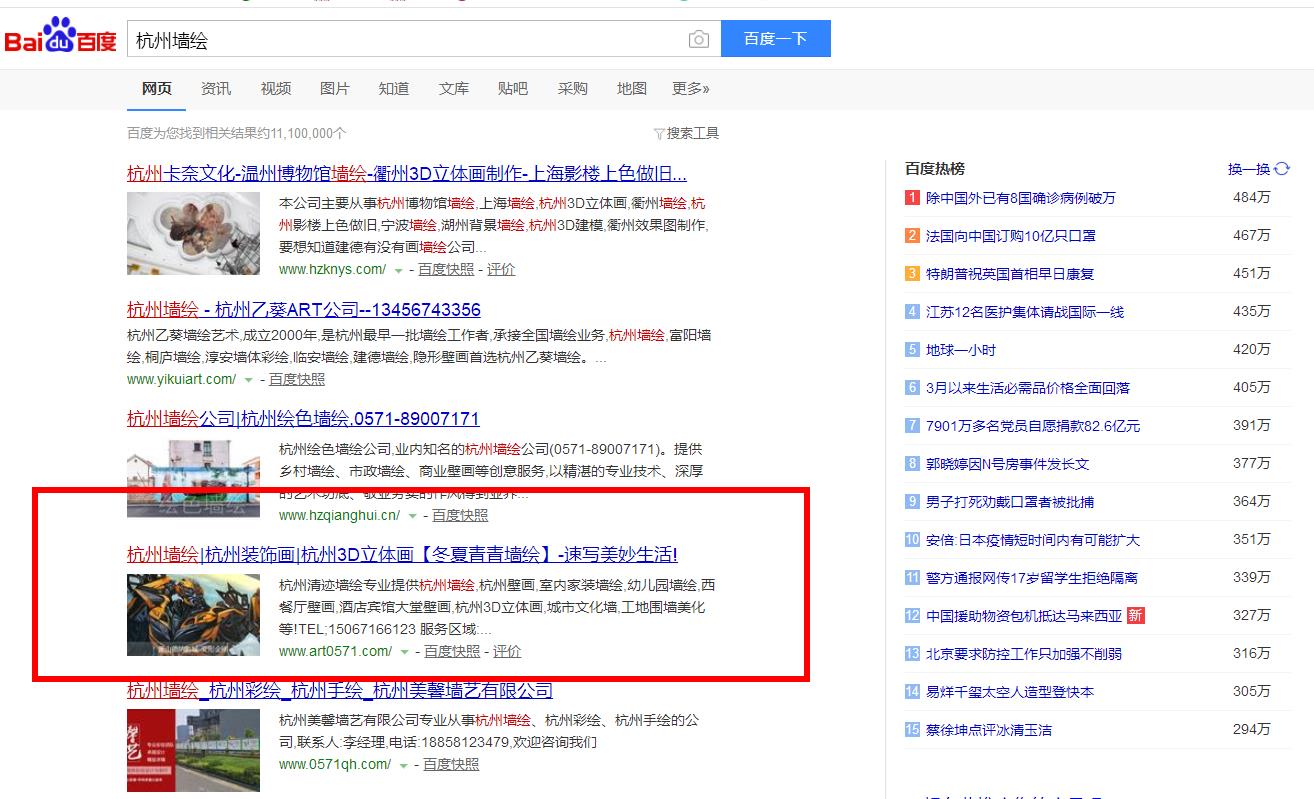Screen dimensions: 1314x799
Task: Switch to the 贴吧 tab
Action: point(513,89)
